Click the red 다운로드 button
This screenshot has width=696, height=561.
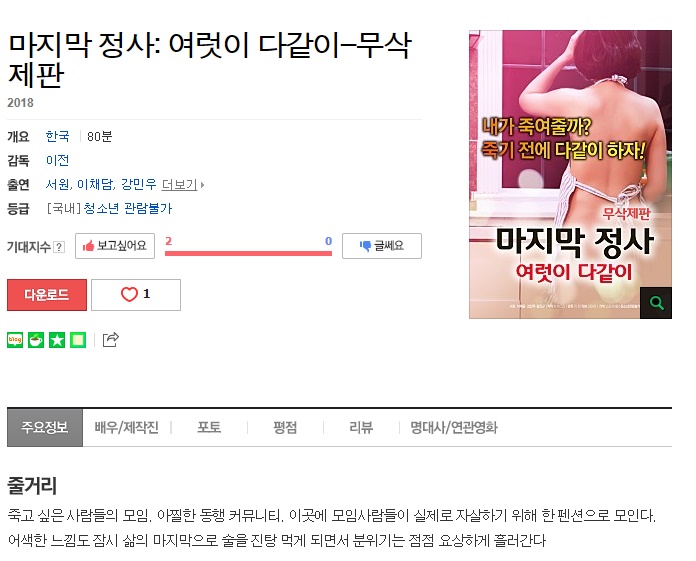point(47,295)
